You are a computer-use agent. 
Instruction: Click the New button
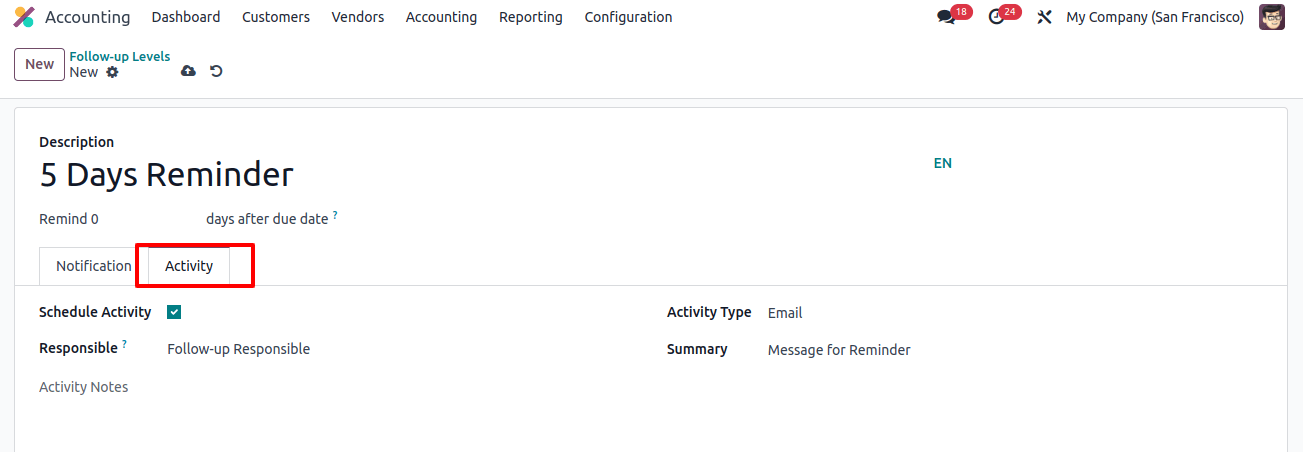40,64
